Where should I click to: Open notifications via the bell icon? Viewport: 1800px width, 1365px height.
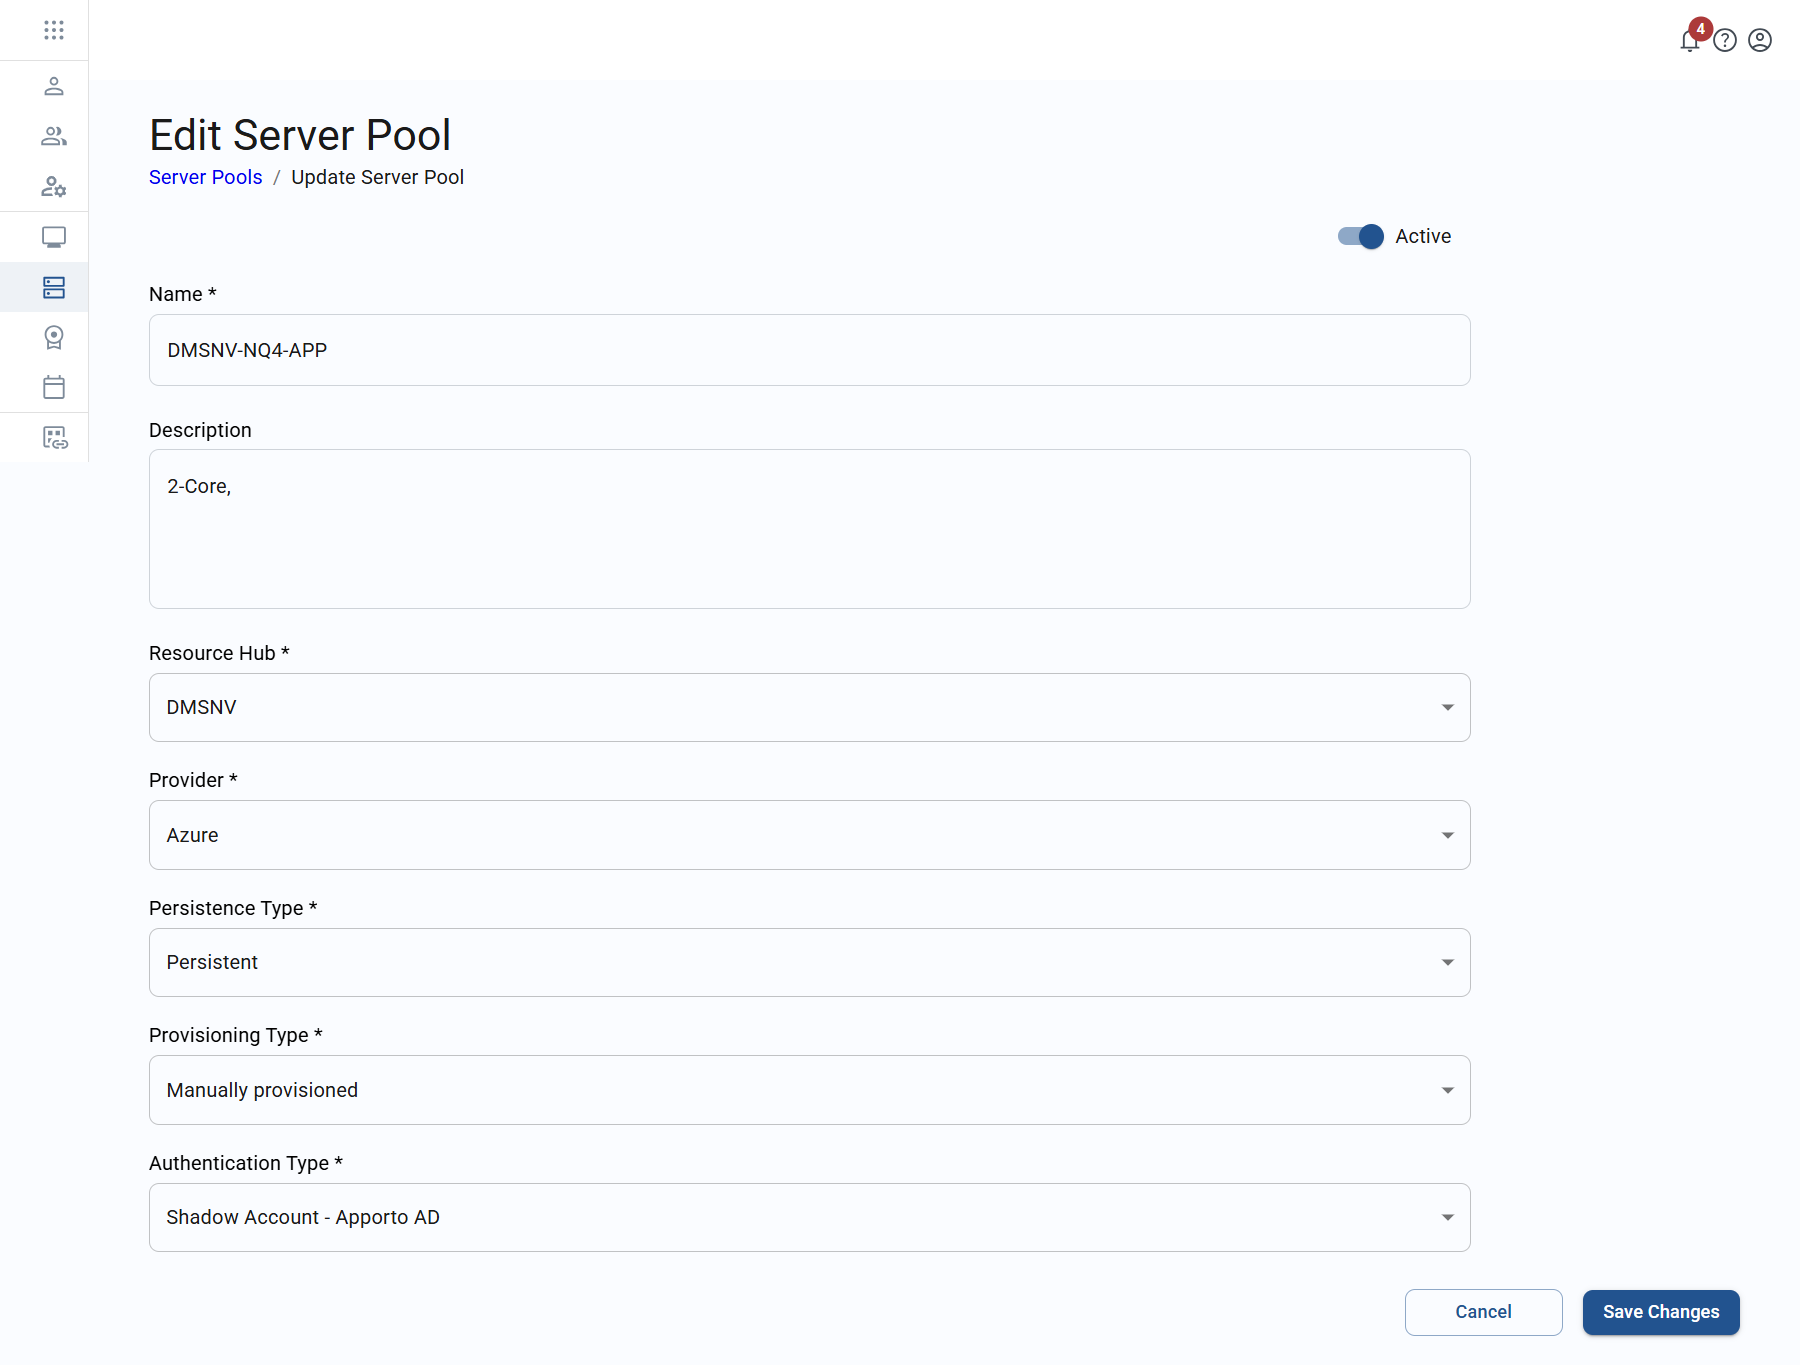coord(1689,41)
